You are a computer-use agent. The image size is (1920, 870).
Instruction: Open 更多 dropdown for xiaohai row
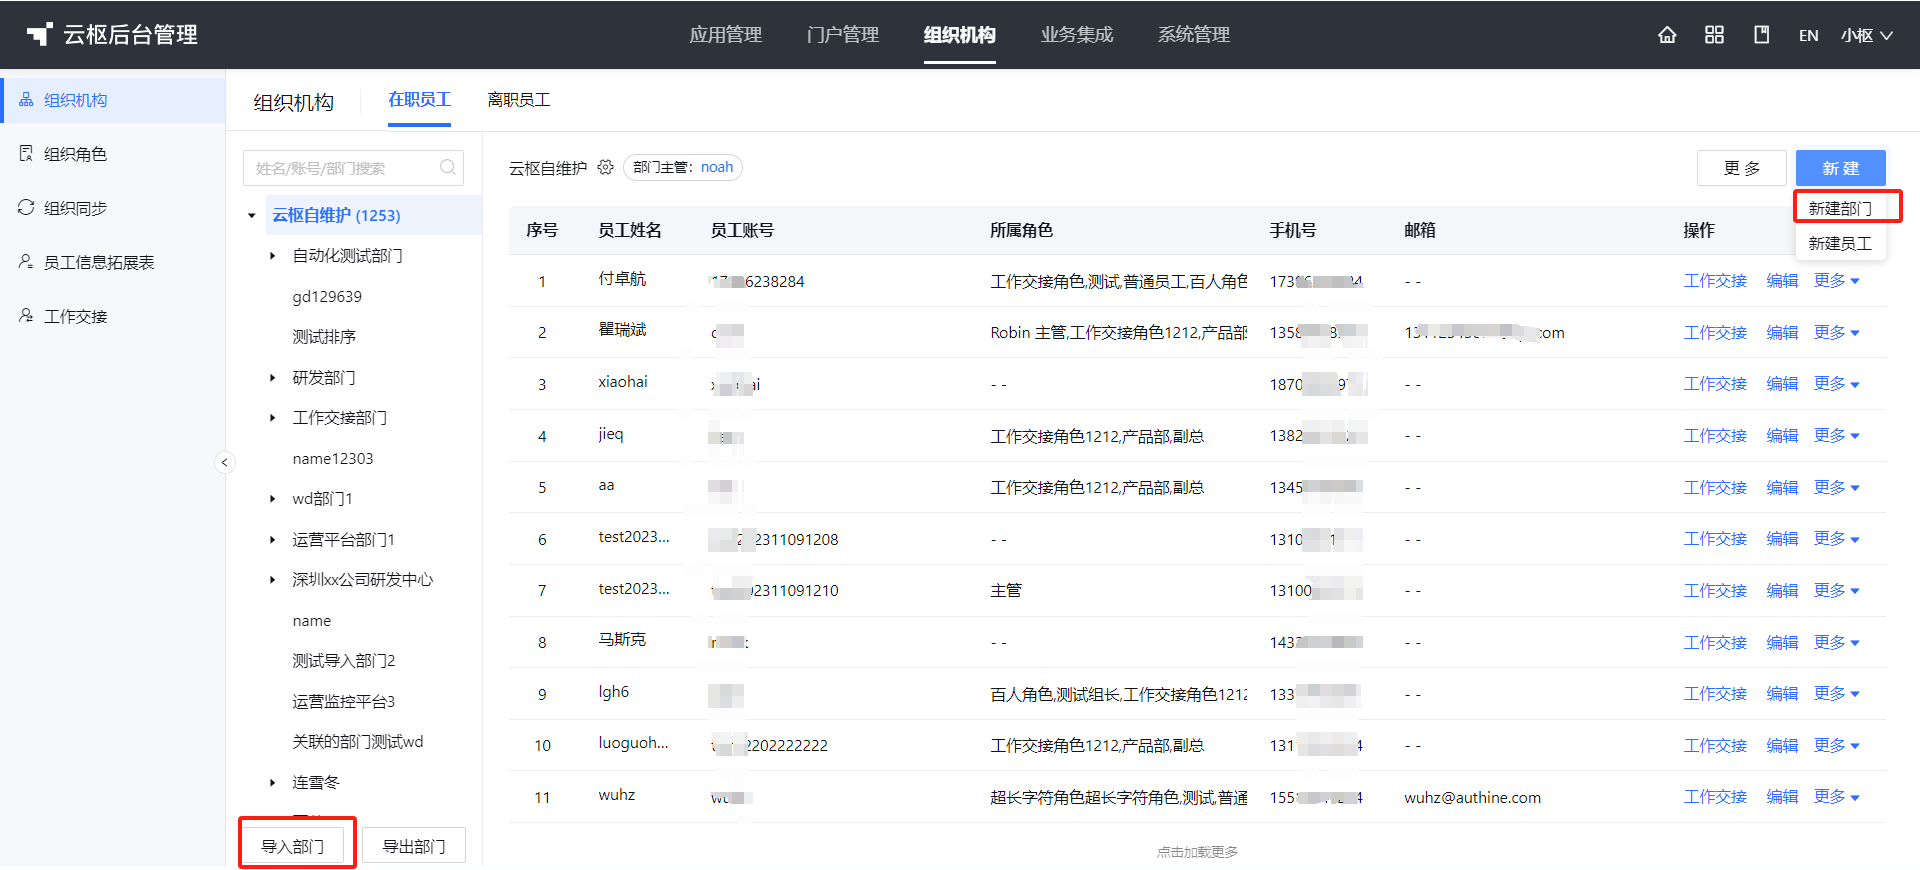pyautogui.click(x=1836, y=384)
